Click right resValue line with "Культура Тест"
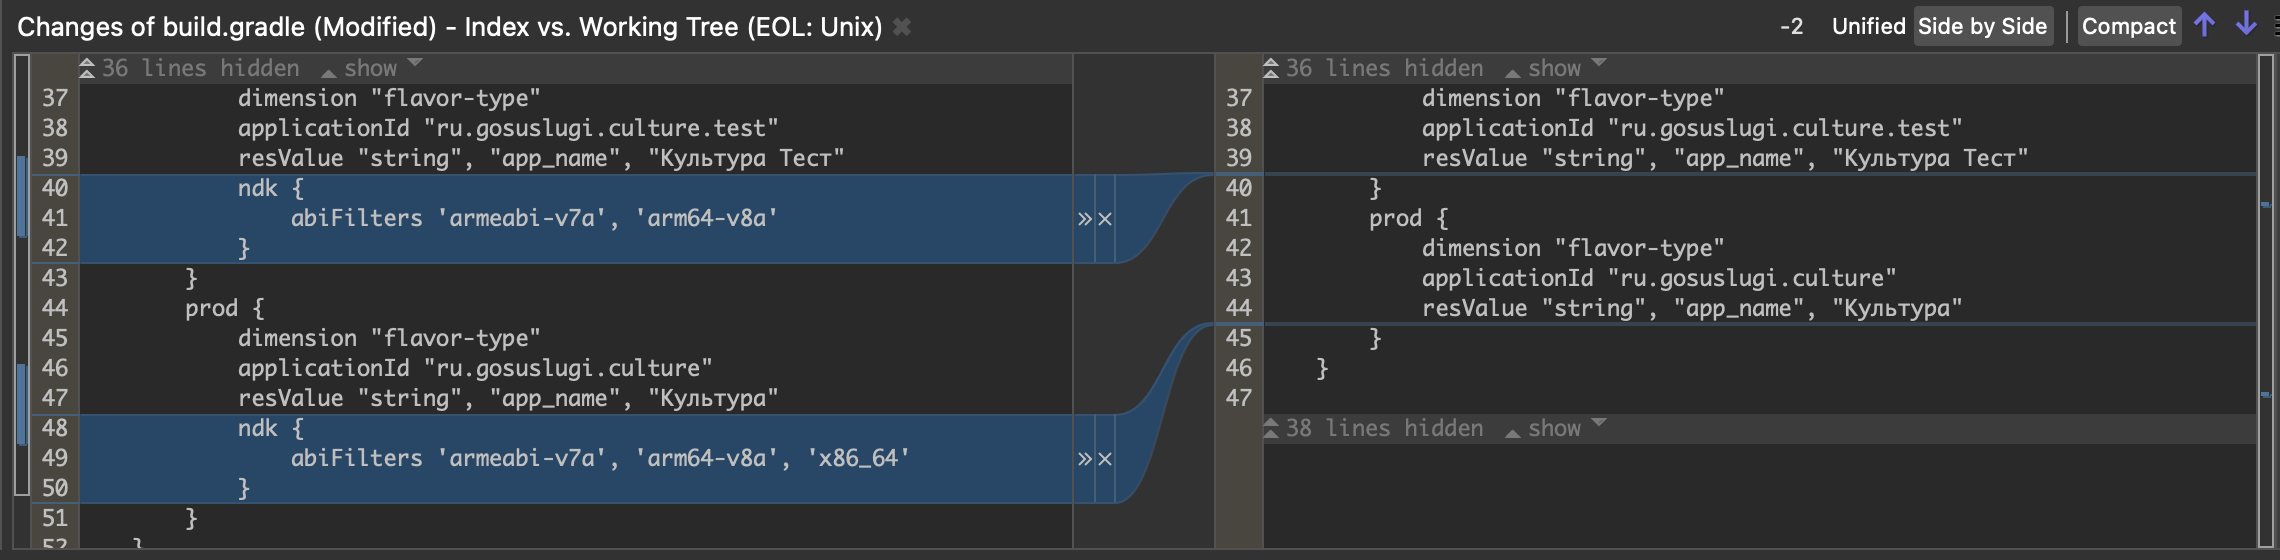This screenshot has width=2280, height=560. coord(1725,159)
